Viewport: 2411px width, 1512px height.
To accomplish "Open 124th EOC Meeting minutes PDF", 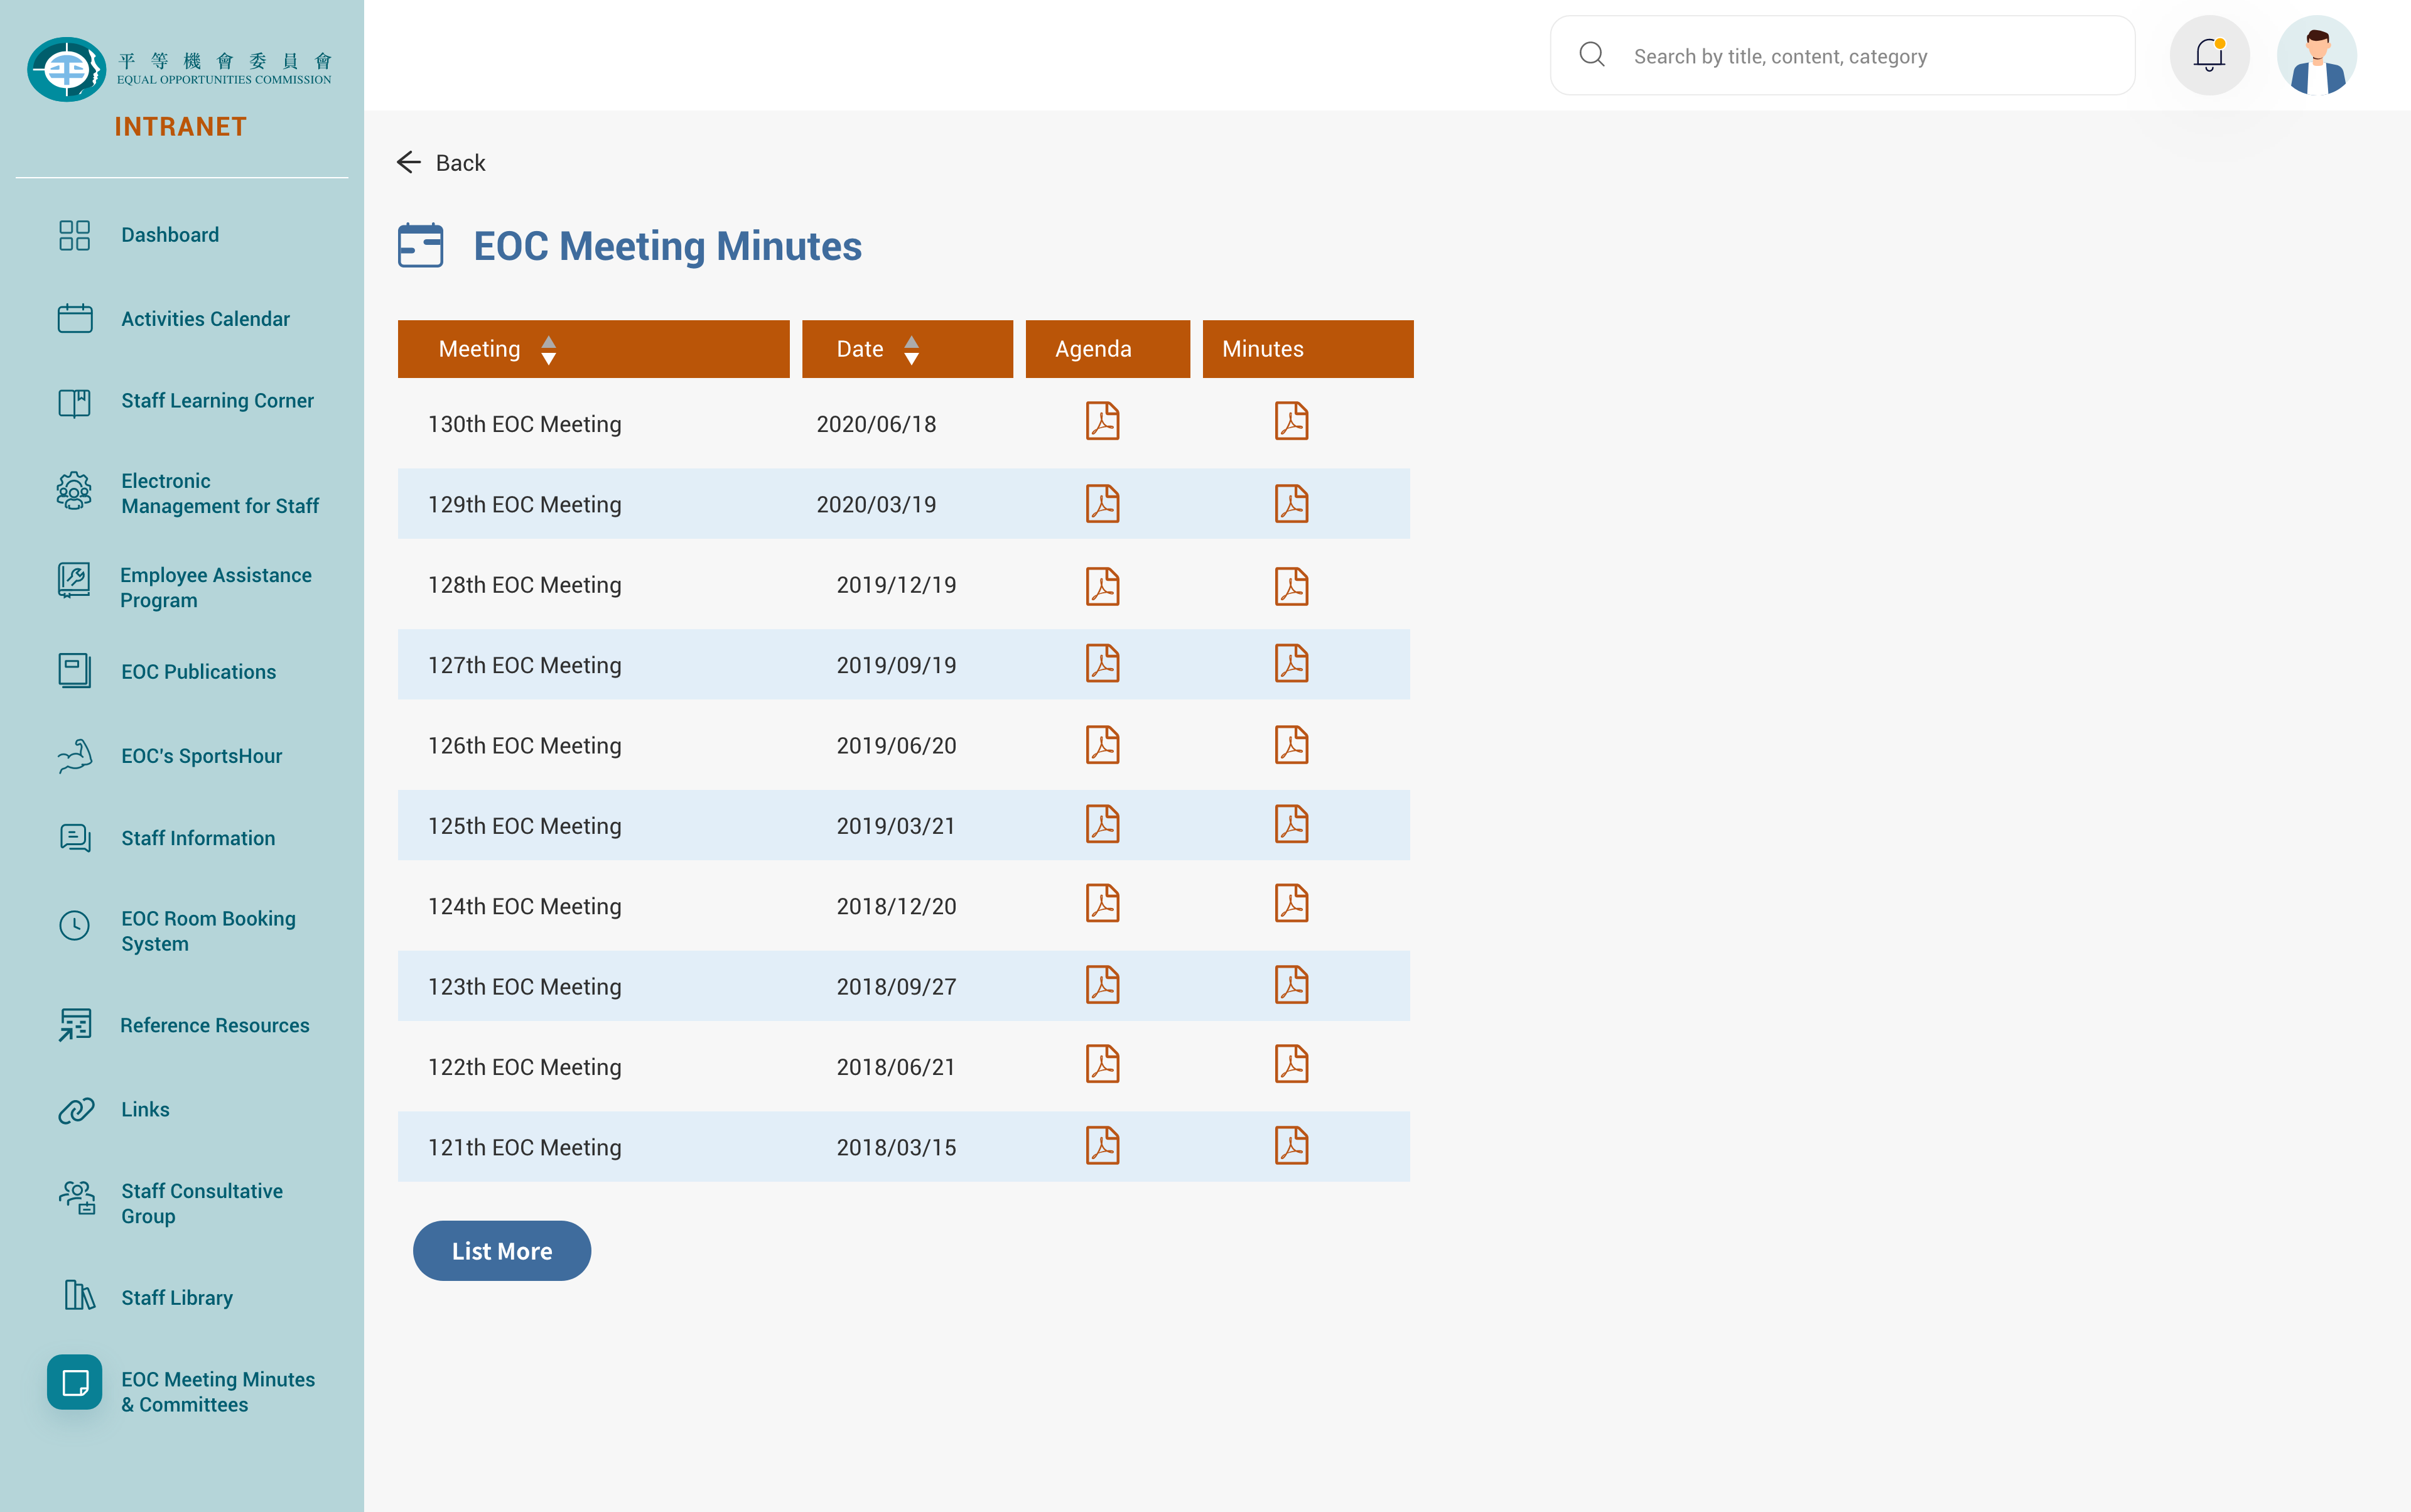I will (1291, 903).
